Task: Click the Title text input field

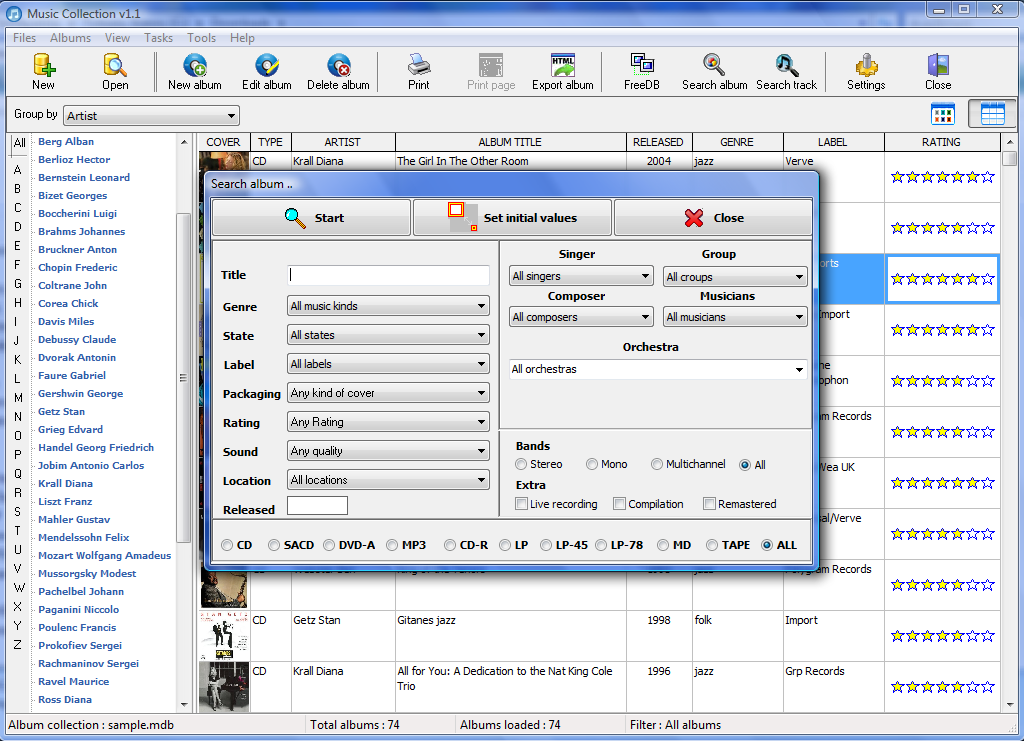Action: click(388, 275)
